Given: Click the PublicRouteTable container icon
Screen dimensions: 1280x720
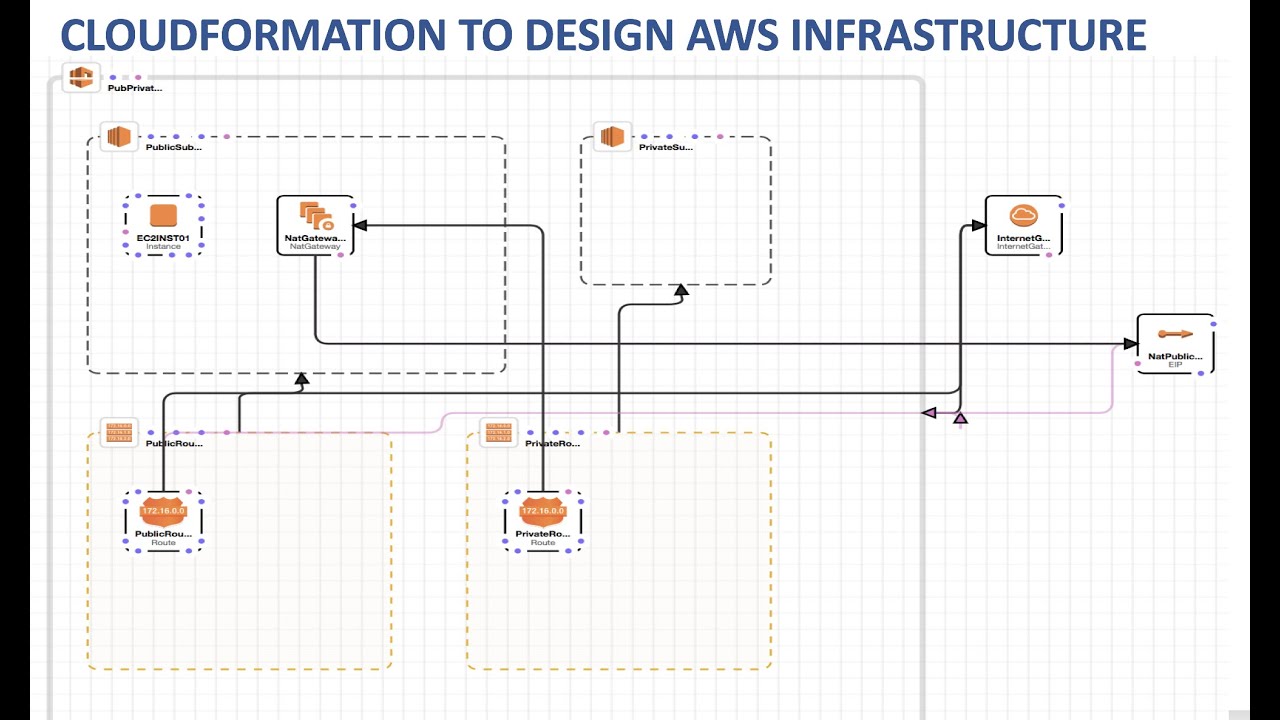Looking at the screenshot, I should click(x=120, y=433).
